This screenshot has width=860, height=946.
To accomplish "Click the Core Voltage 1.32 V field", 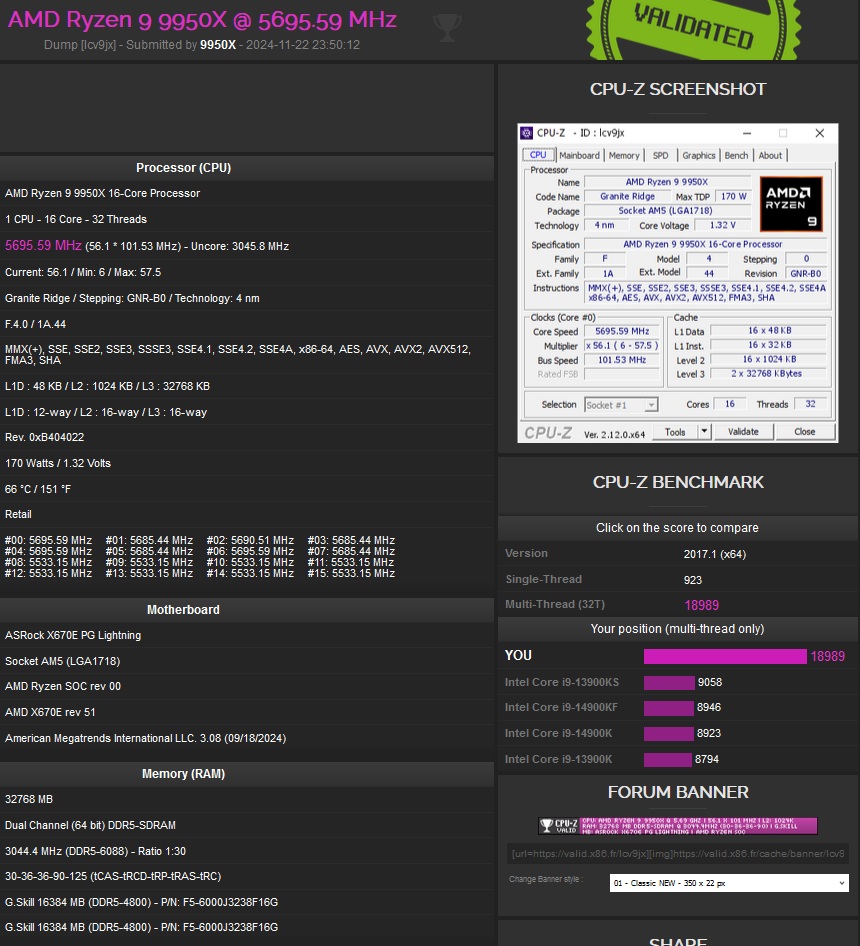I will 722,225.
